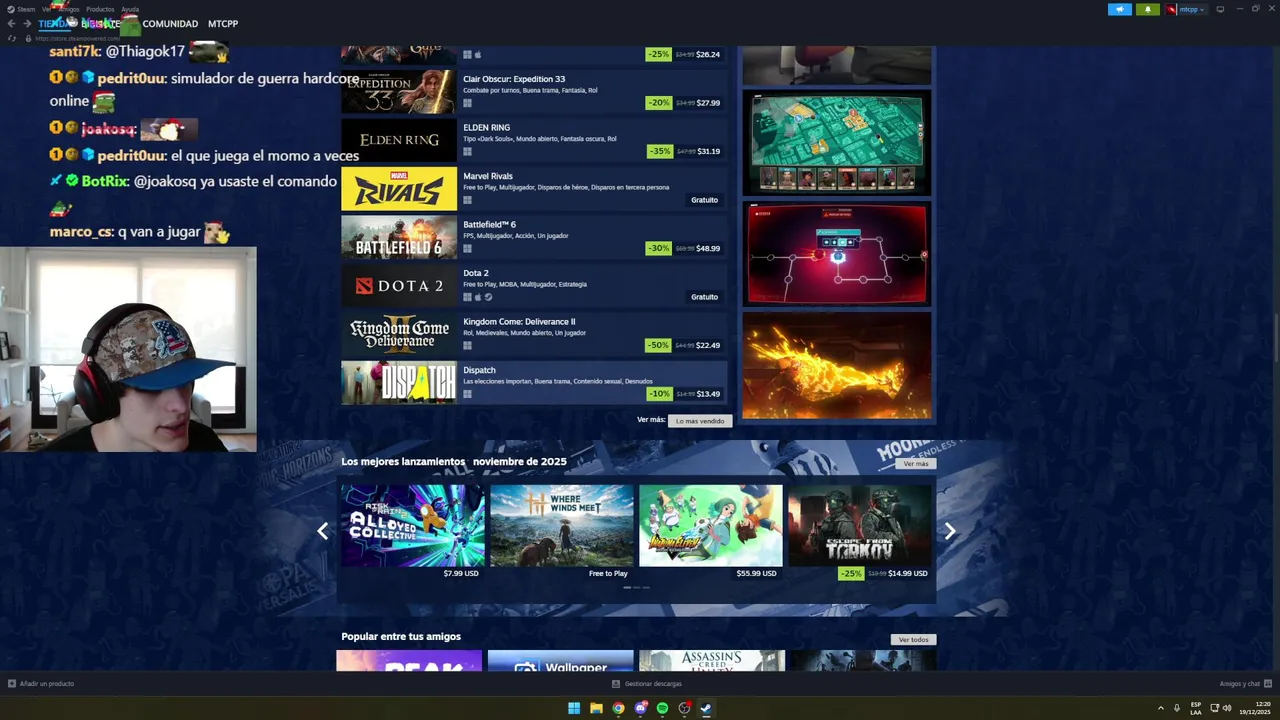1280x720 pixels.
Task: Click the Steam icon in taskbar
Action: click(x=706, y=708)
